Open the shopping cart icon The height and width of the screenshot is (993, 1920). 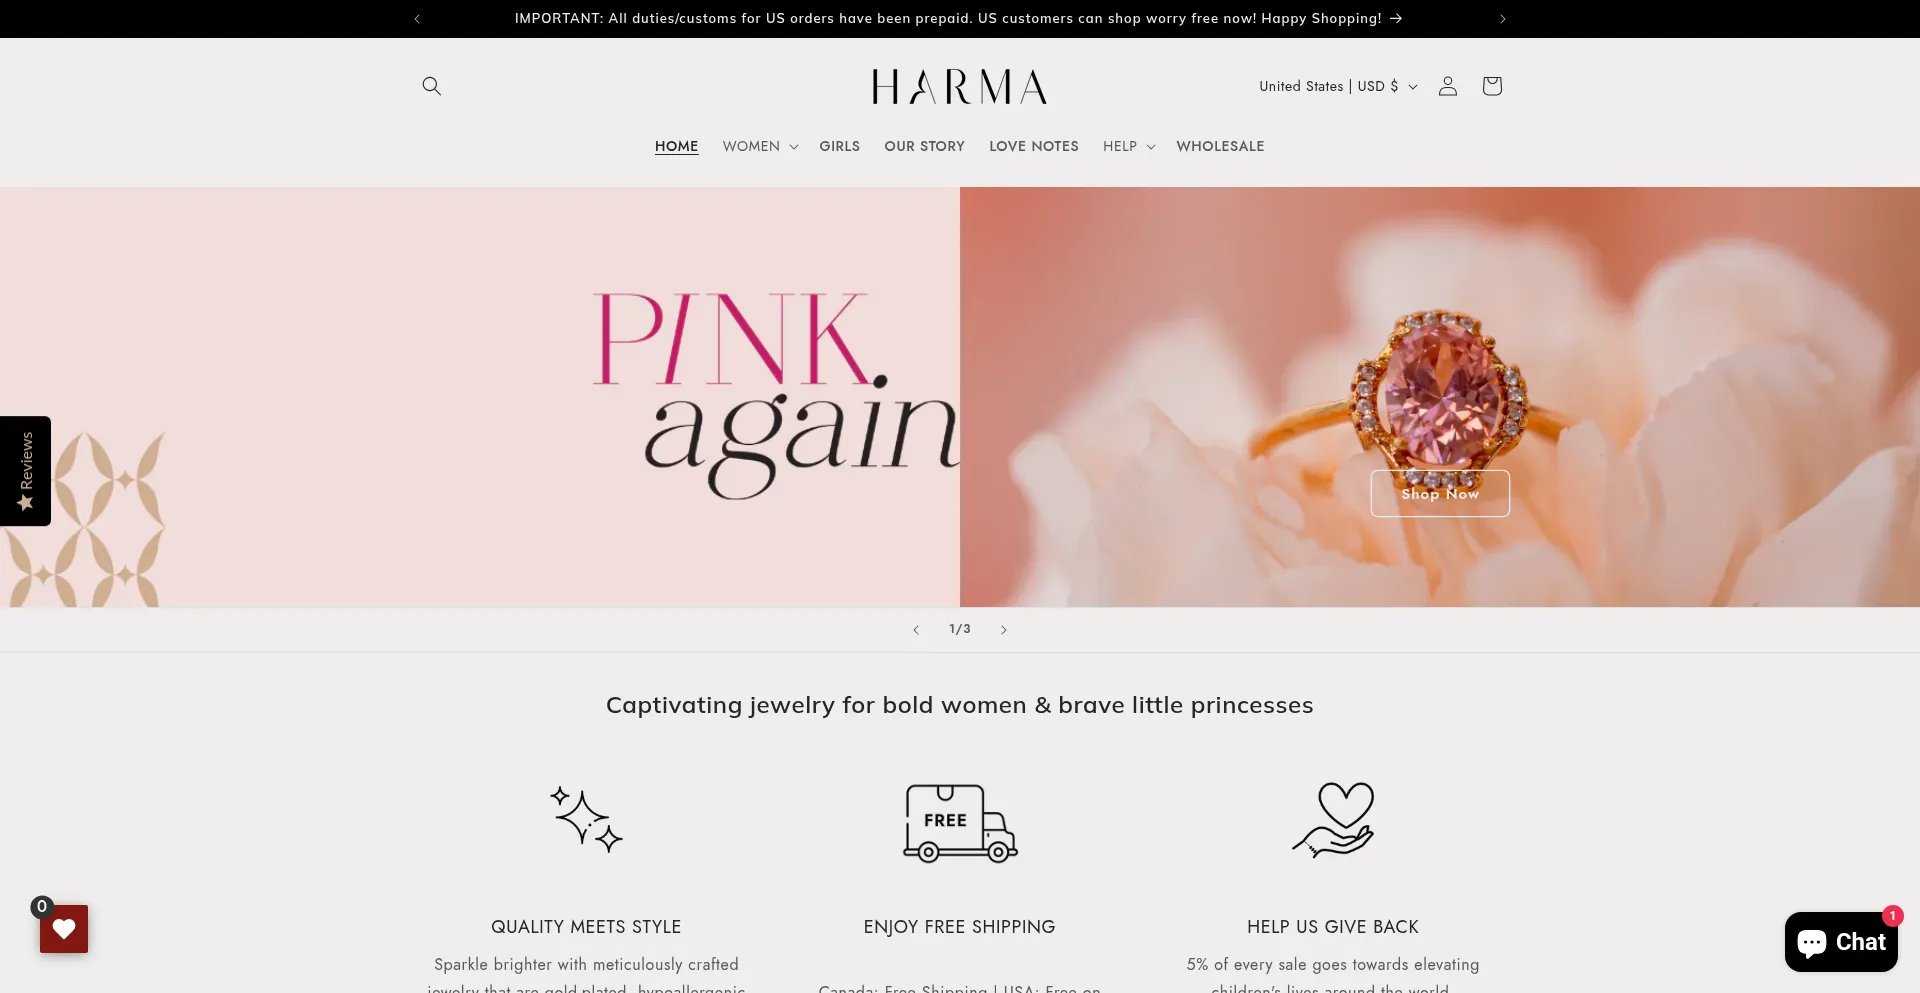(1492, 86)
